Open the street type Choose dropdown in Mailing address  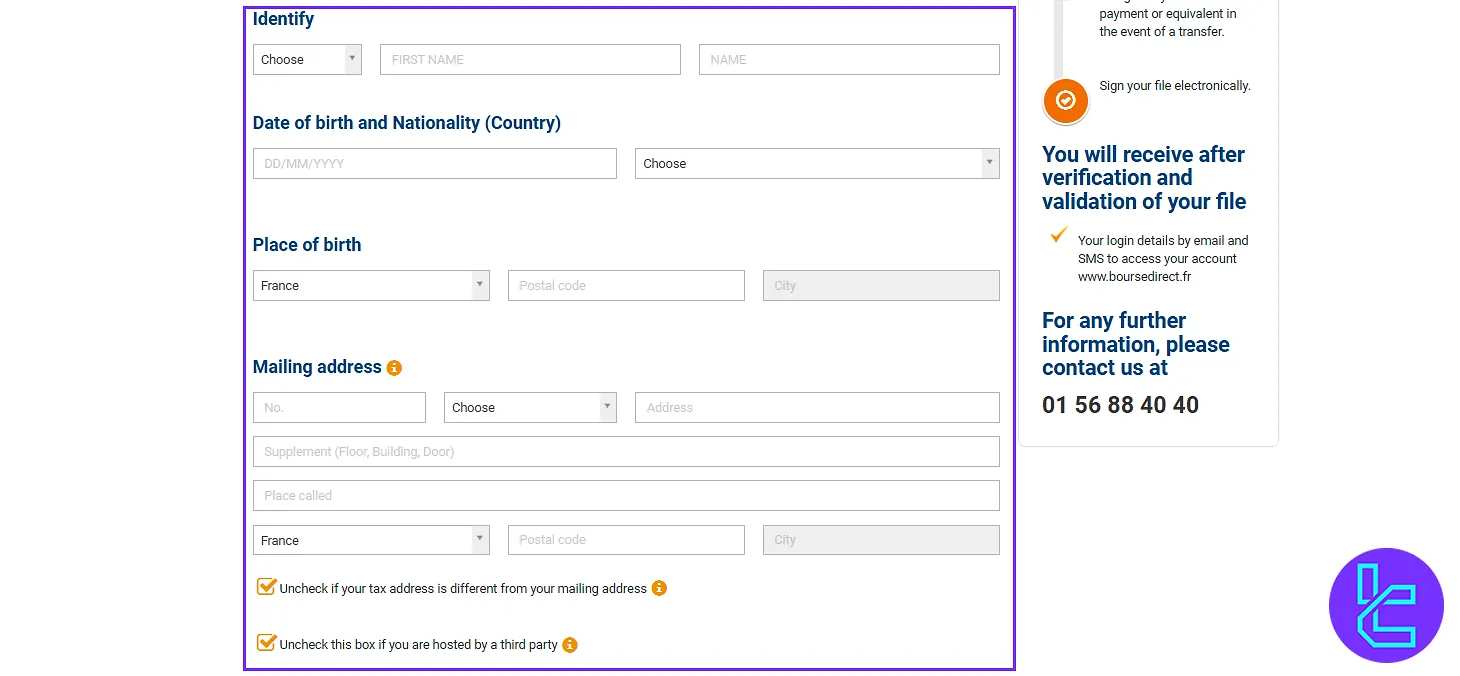pyautogui.click(x=530, y=407)
